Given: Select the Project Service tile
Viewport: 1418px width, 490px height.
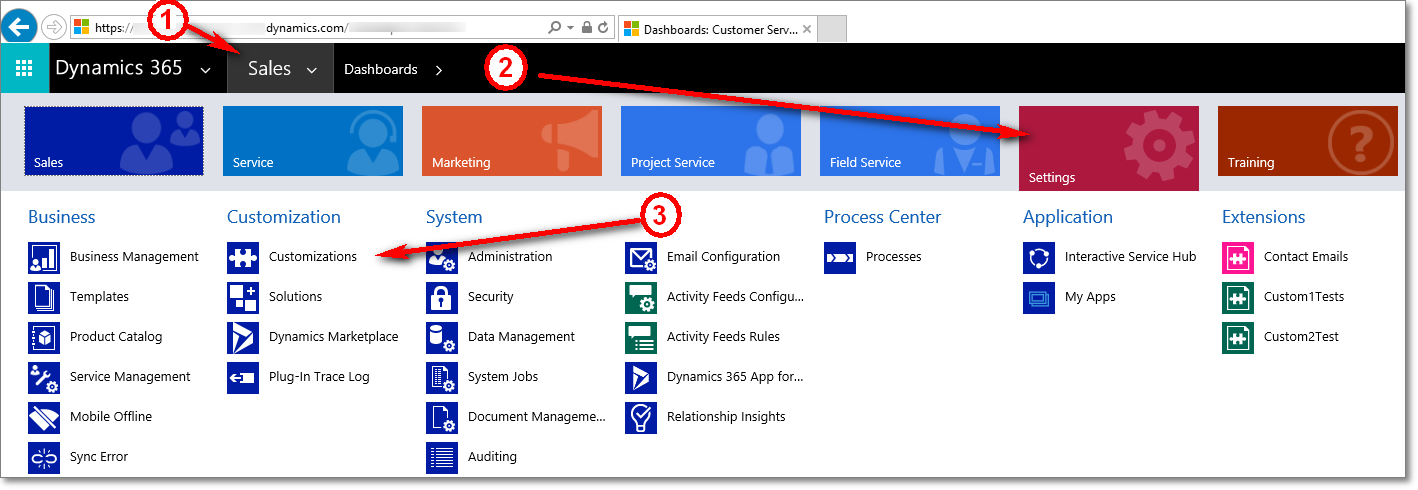Looking at the screenshot, I should [711, 141].
